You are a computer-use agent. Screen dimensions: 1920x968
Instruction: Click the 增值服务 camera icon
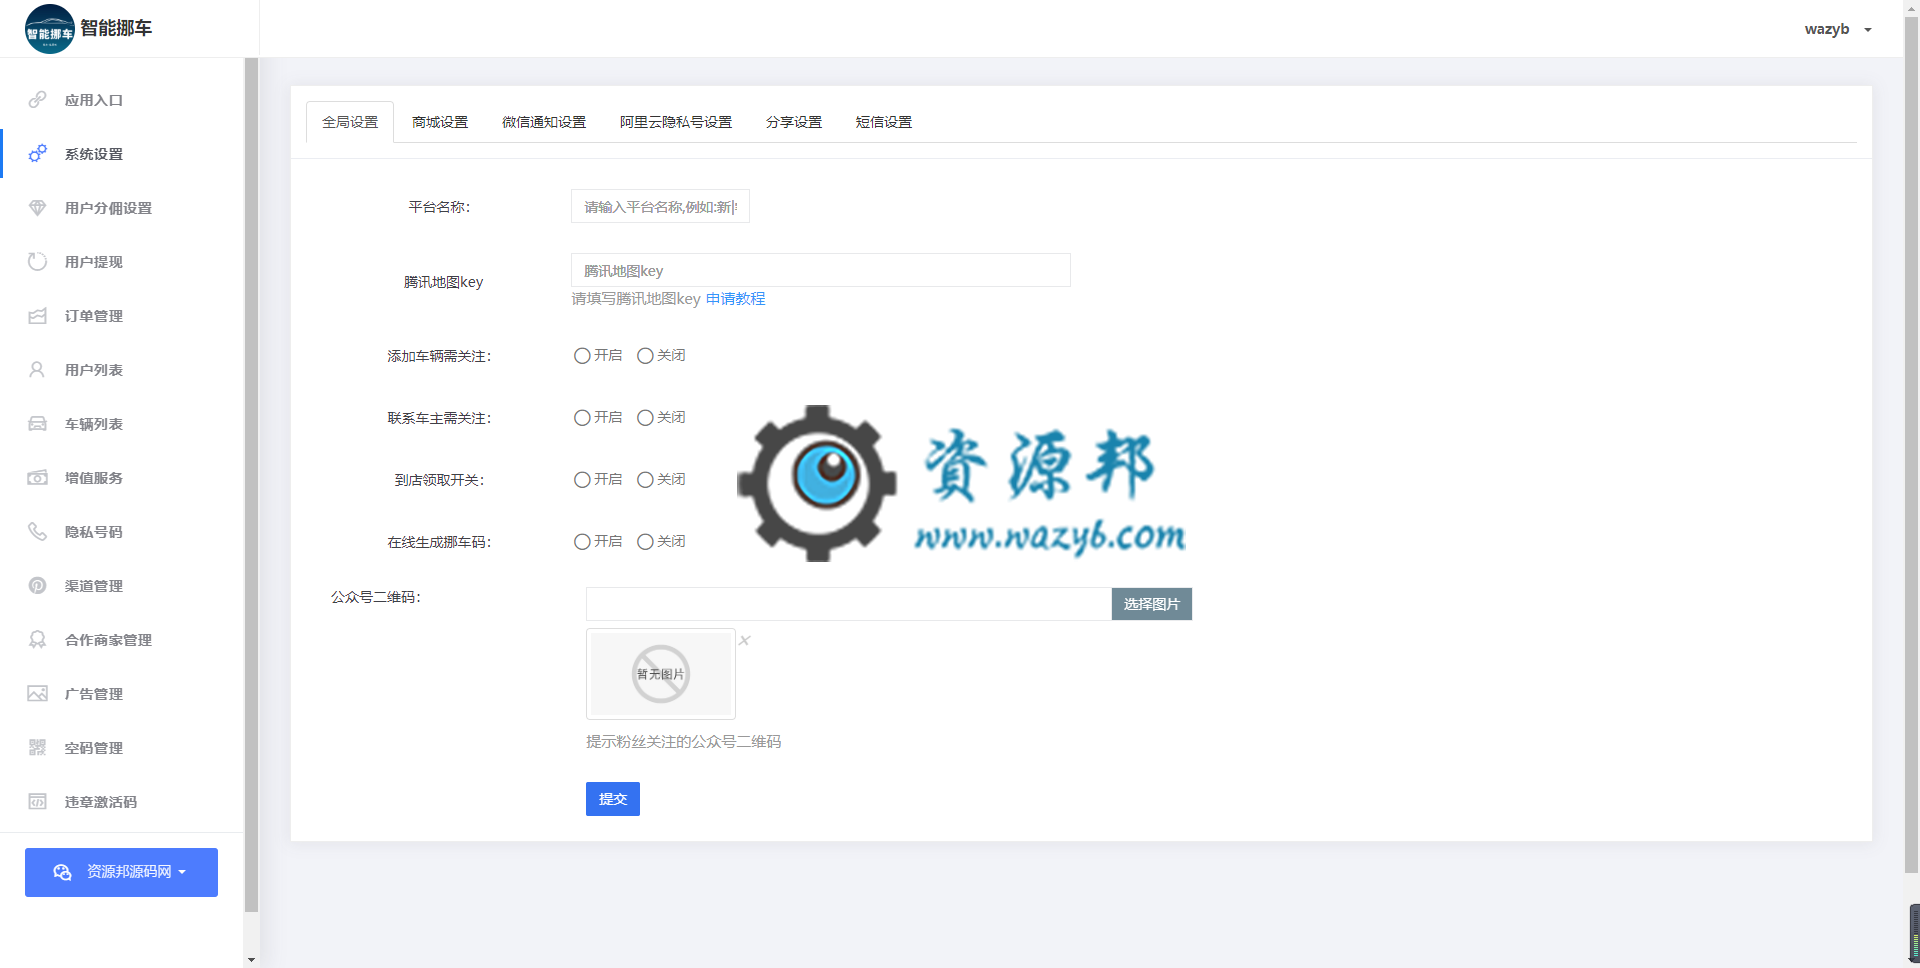(x=37, y=478)
